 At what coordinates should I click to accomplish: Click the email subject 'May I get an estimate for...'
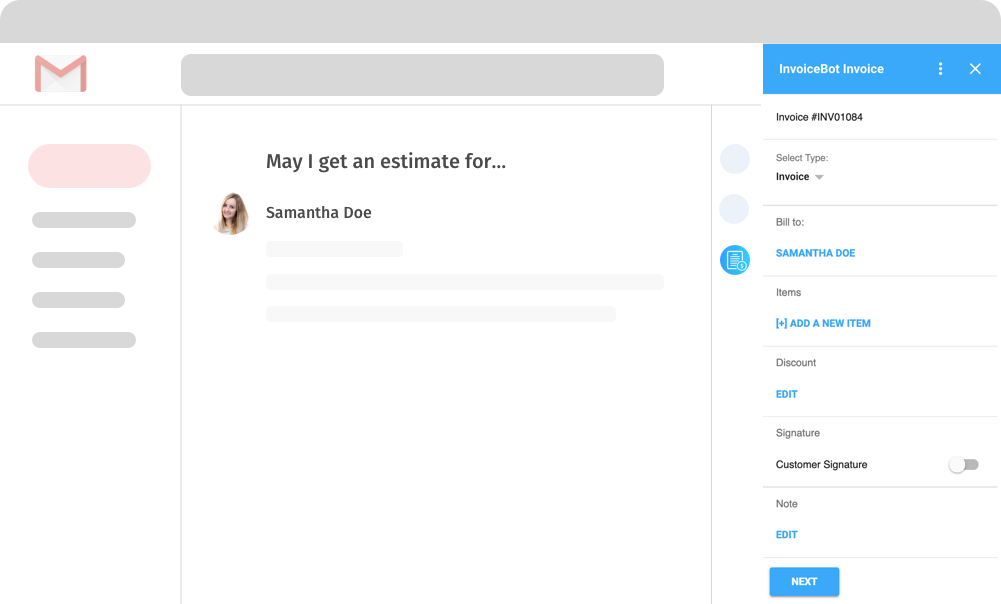(385, 162)
